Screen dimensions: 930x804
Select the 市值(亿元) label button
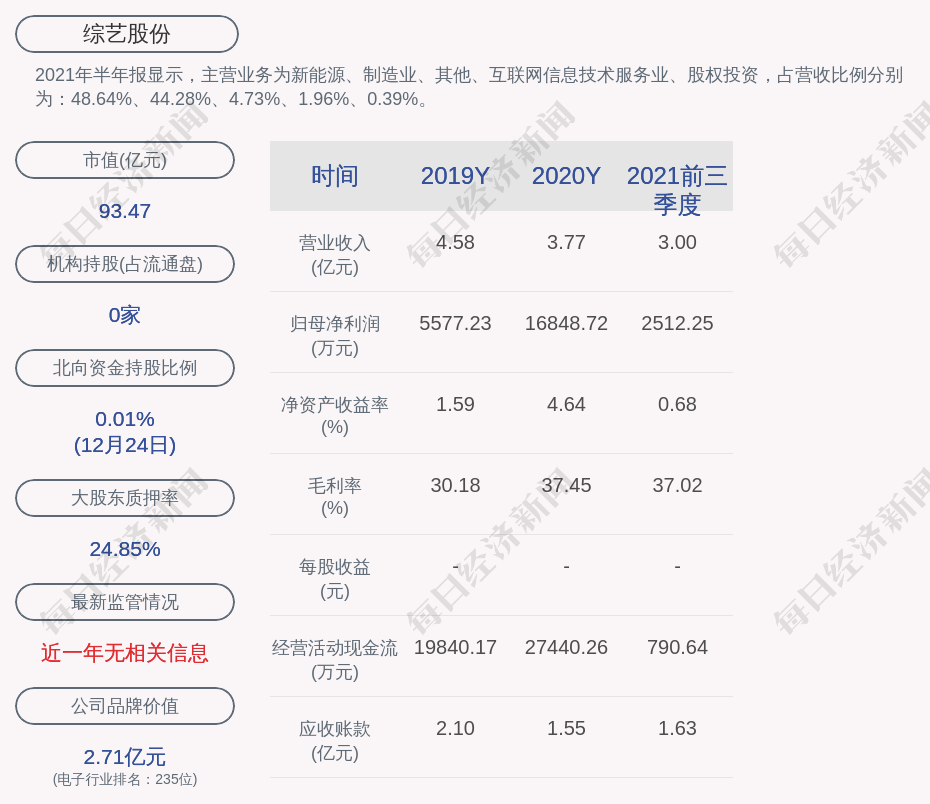125,160
